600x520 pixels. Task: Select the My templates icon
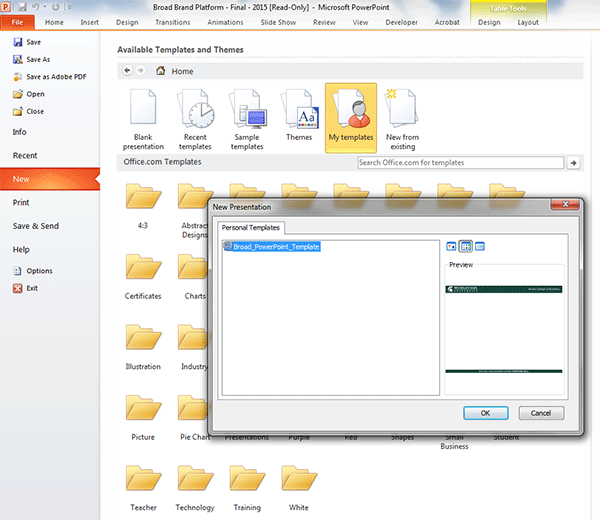[x=351, y=118]
